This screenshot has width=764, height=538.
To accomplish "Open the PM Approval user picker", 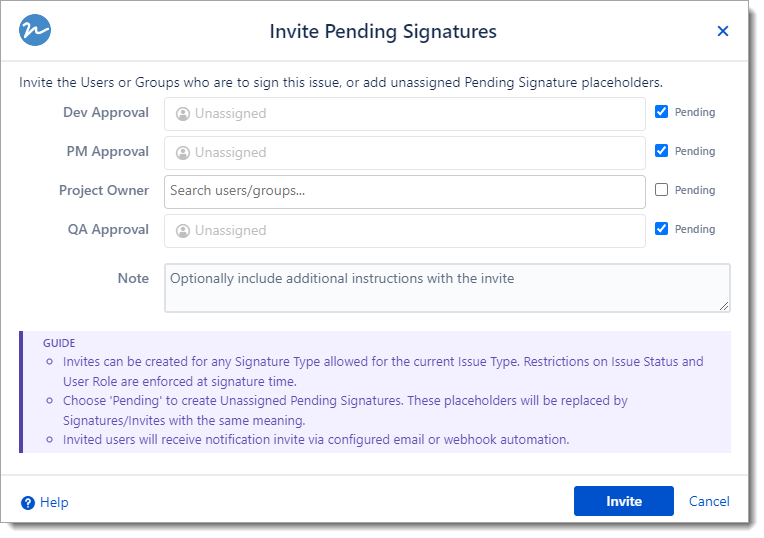I will tap(404, 153).
